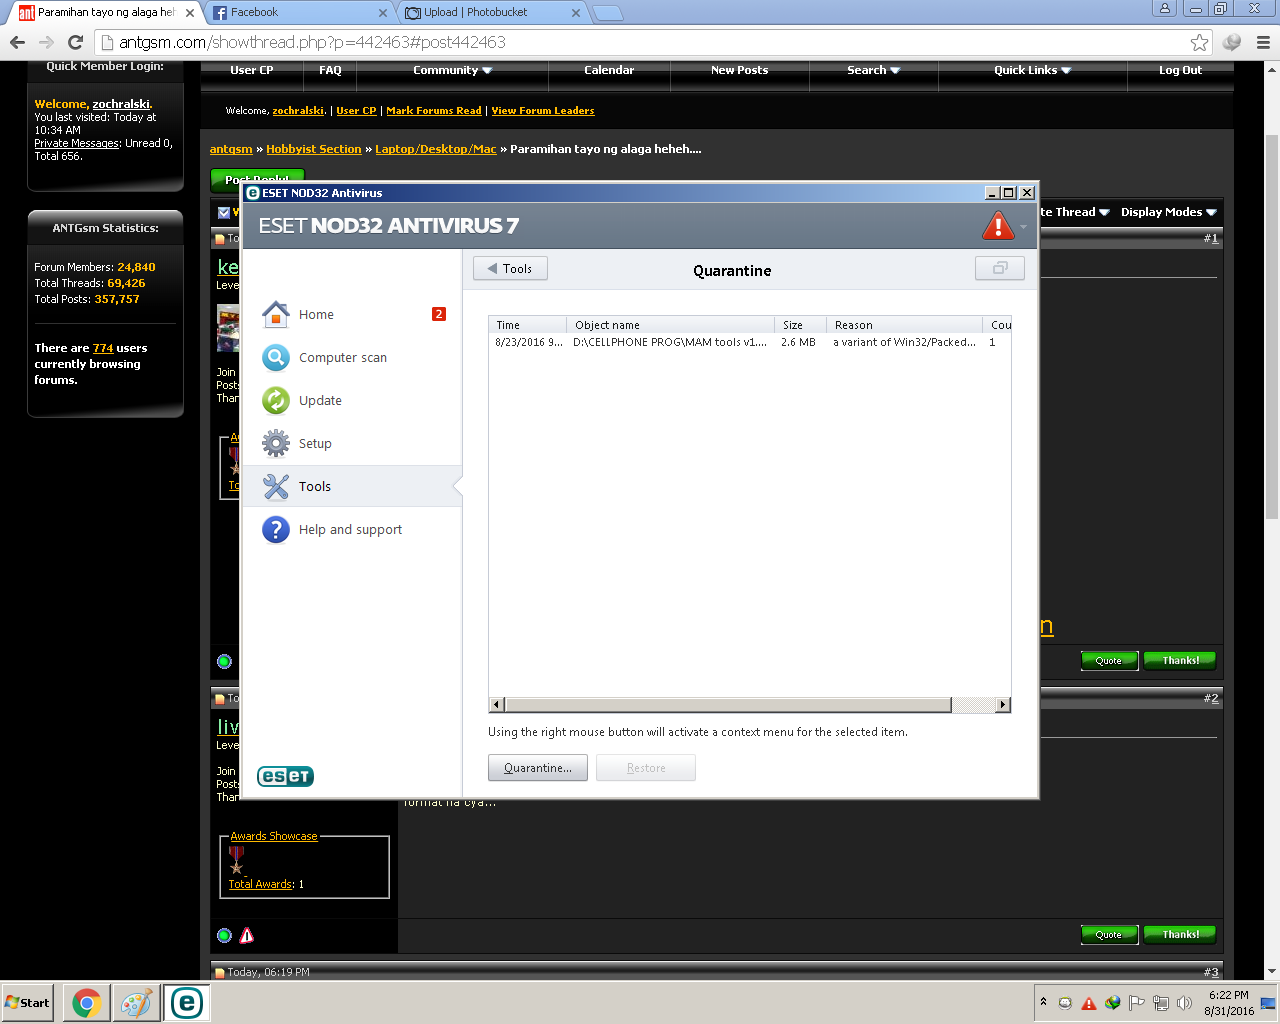Open the New Posts menu item
The image size is (1280, 1024).
click(x=739, y=71)
